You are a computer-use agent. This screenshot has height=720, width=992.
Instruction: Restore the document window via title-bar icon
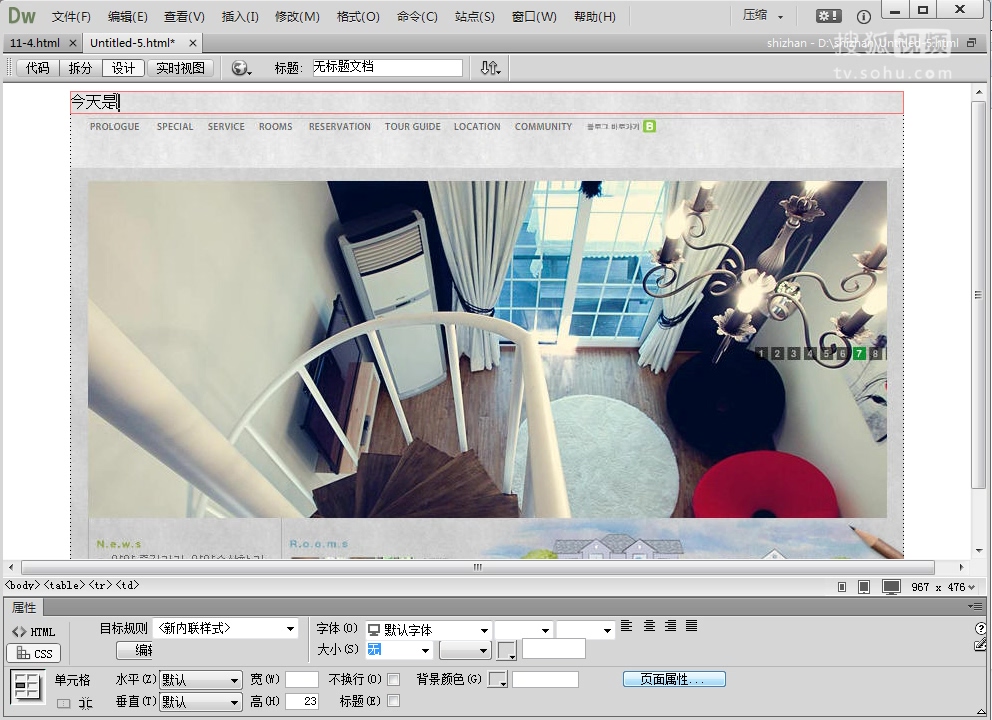point(972,43)
